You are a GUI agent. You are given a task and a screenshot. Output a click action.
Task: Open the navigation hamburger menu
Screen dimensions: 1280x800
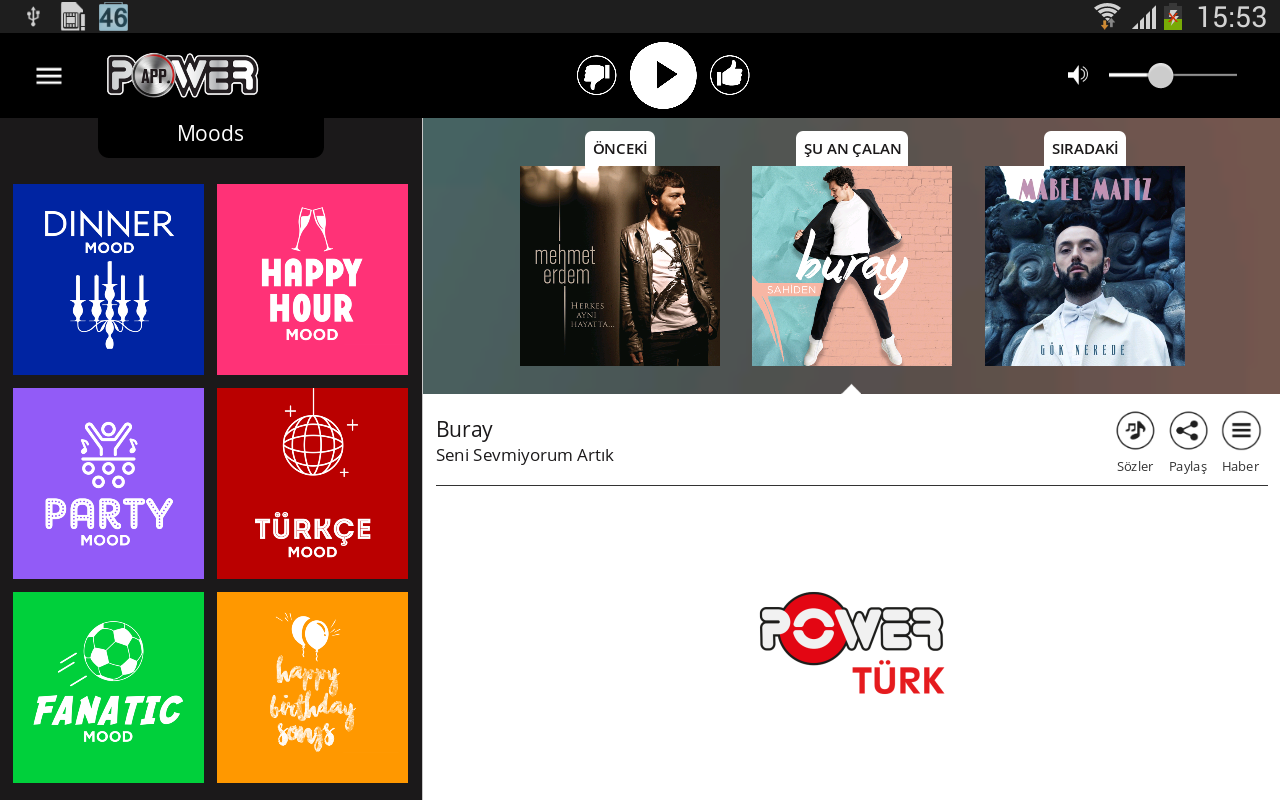48,74
